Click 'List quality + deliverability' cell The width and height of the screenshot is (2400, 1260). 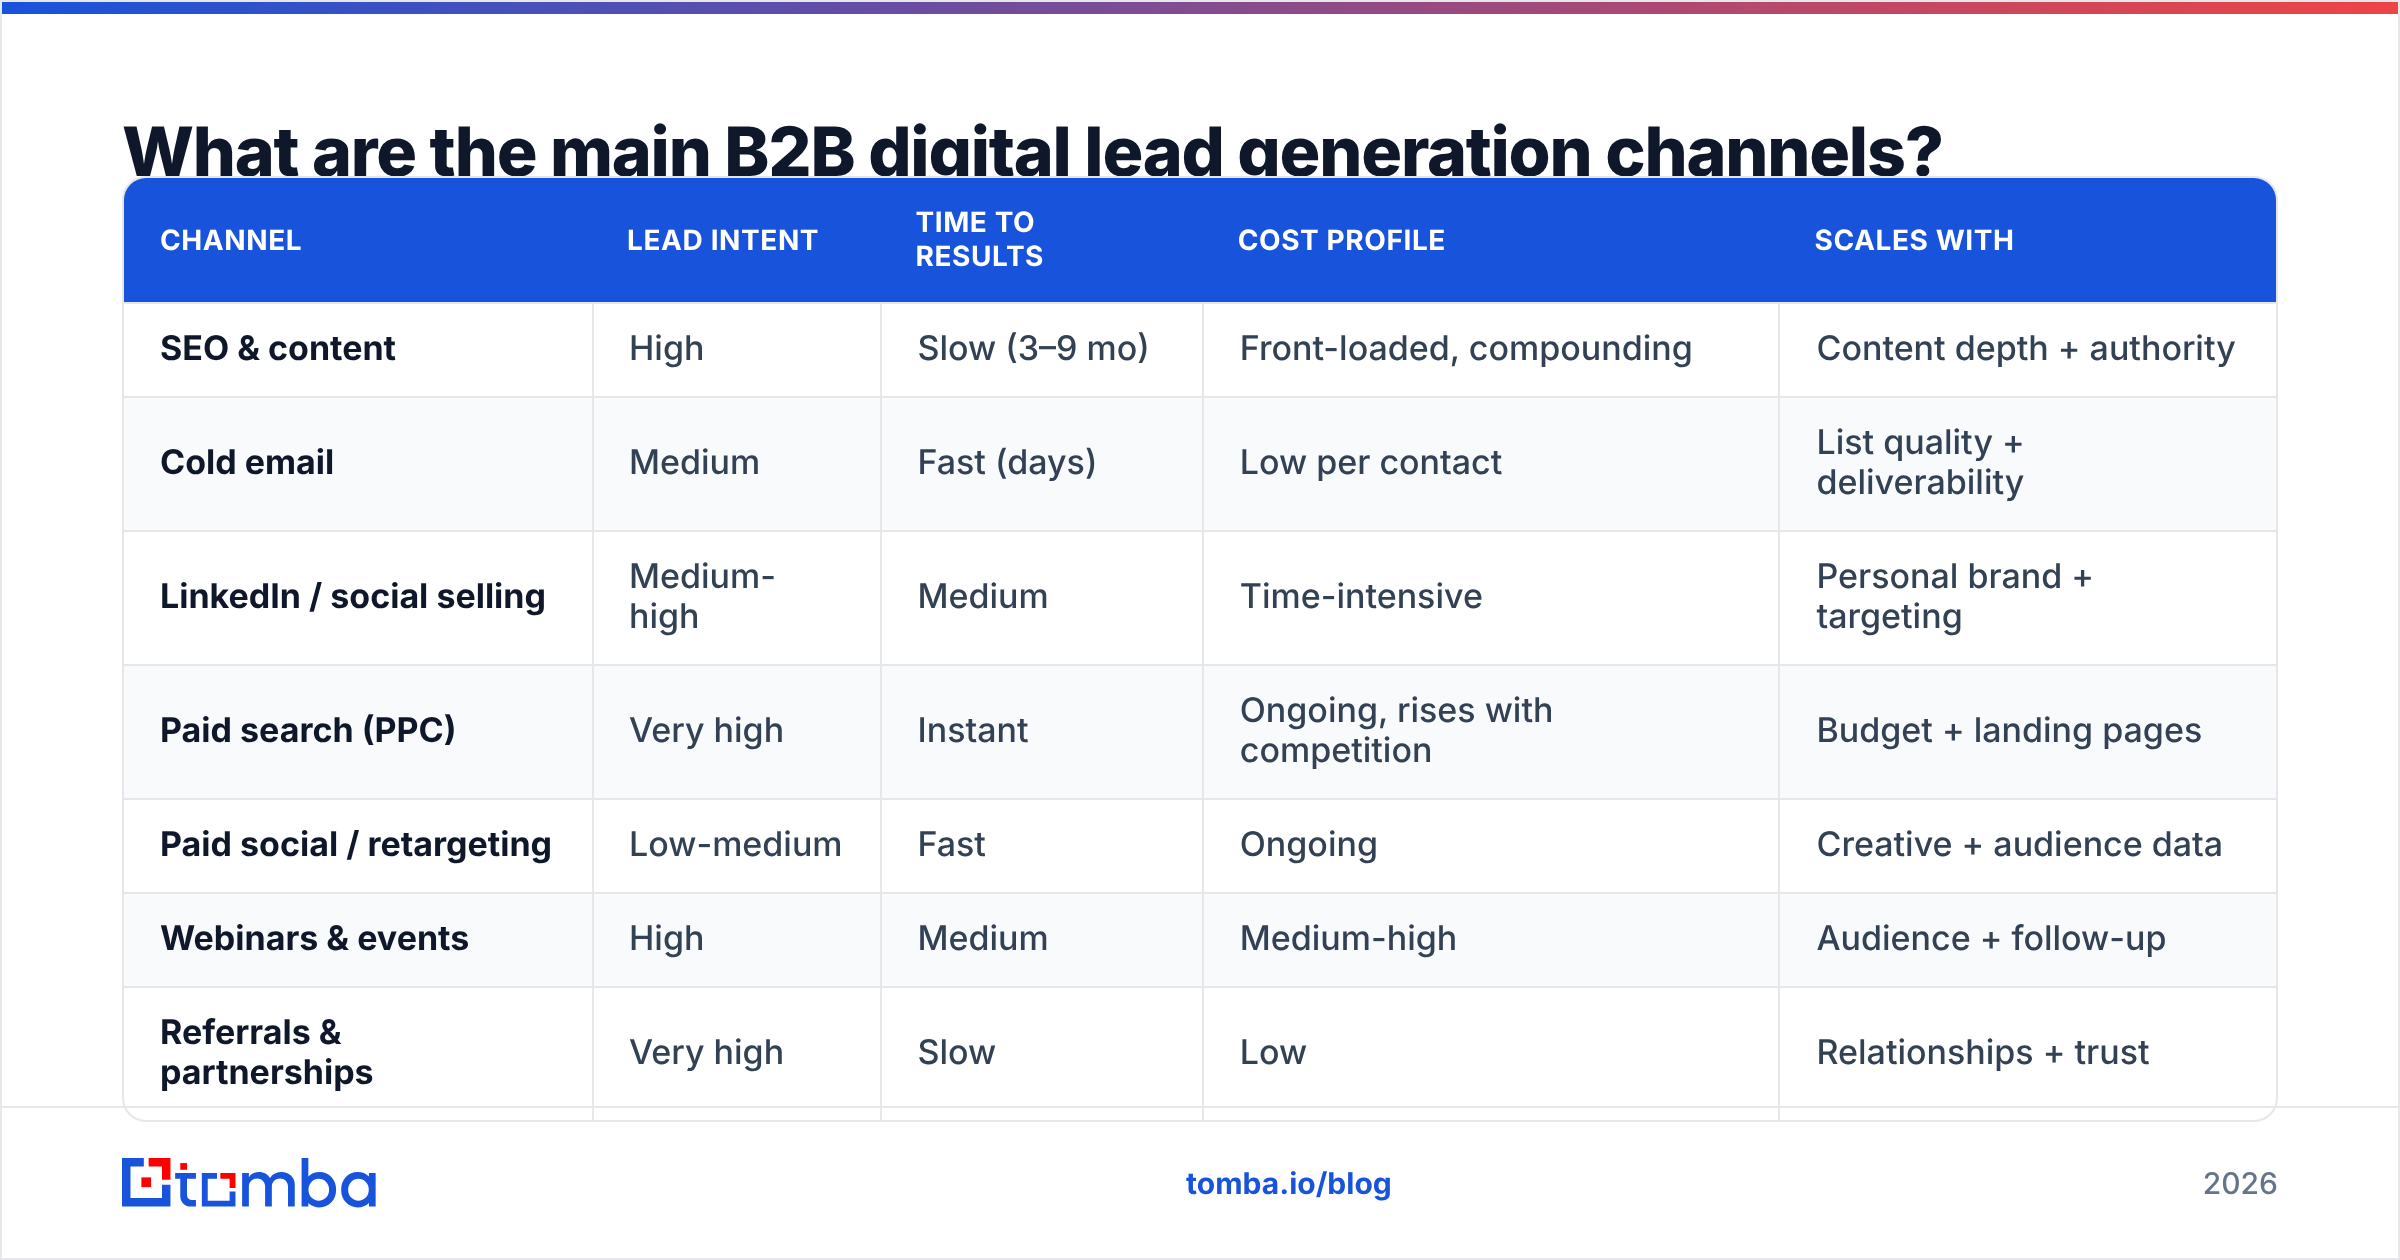point(1920,462)
